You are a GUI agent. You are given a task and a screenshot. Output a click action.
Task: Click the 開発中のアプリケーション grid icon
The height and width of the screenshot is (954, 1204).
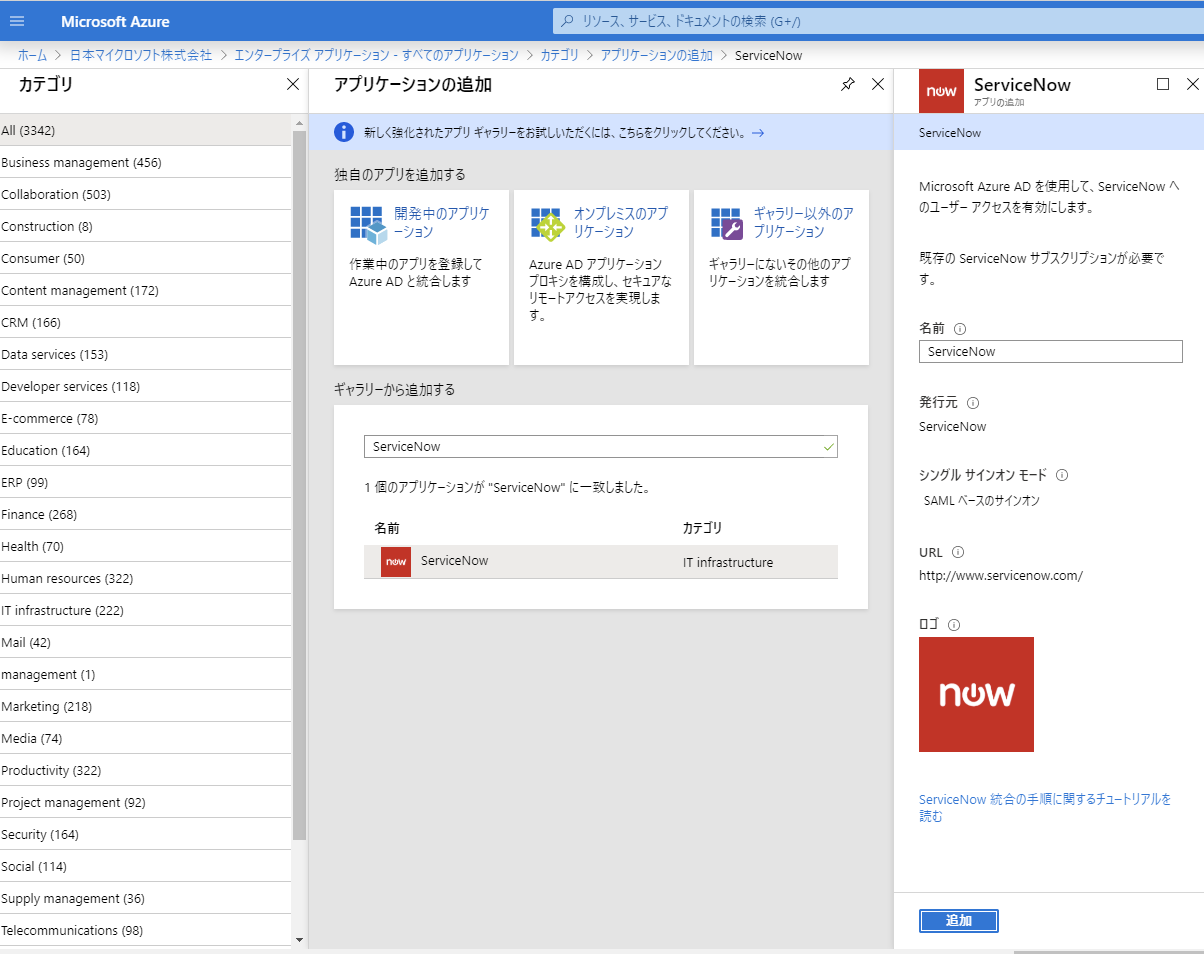click(x=367, y=224)
